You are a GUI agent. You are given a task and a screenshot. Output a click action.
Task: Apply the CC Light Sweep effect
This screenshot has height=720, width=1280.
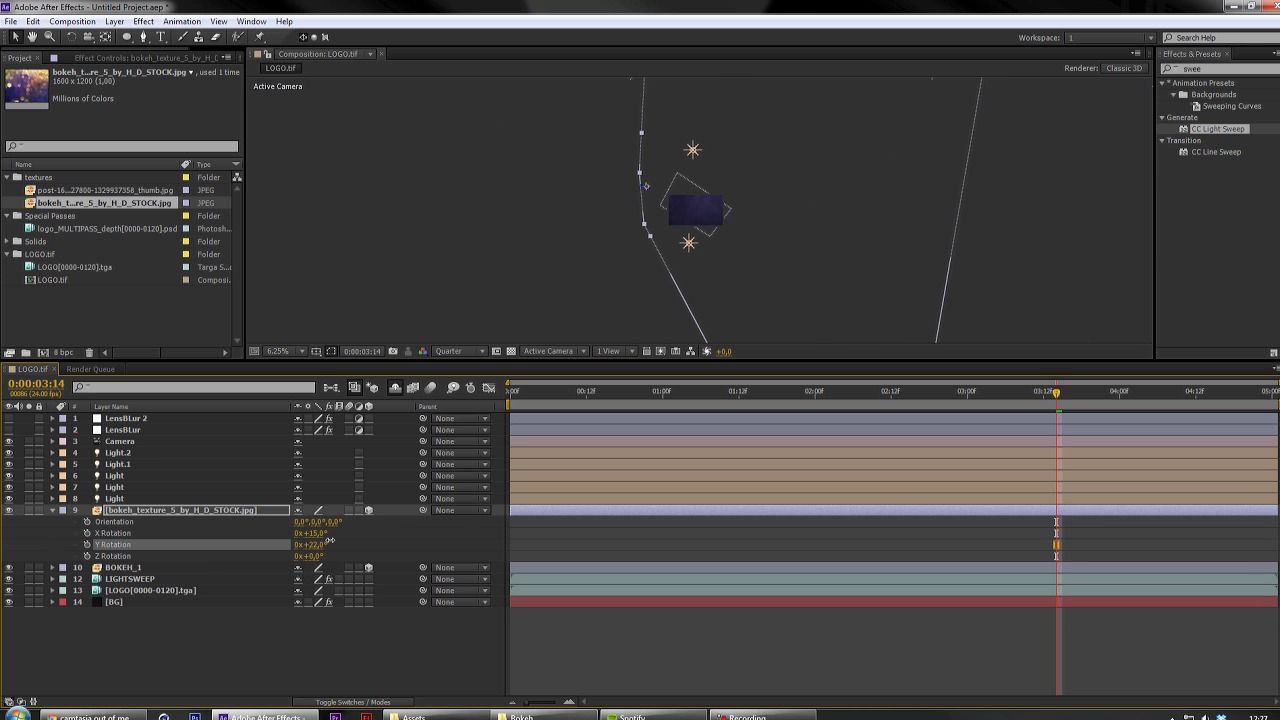(1217, 129)
